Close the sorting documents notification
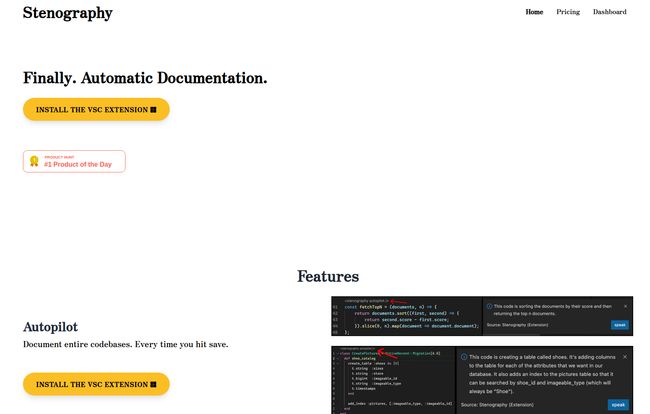Image resolution: width=650 pixels, height=414 pixels. click(625, 306)
